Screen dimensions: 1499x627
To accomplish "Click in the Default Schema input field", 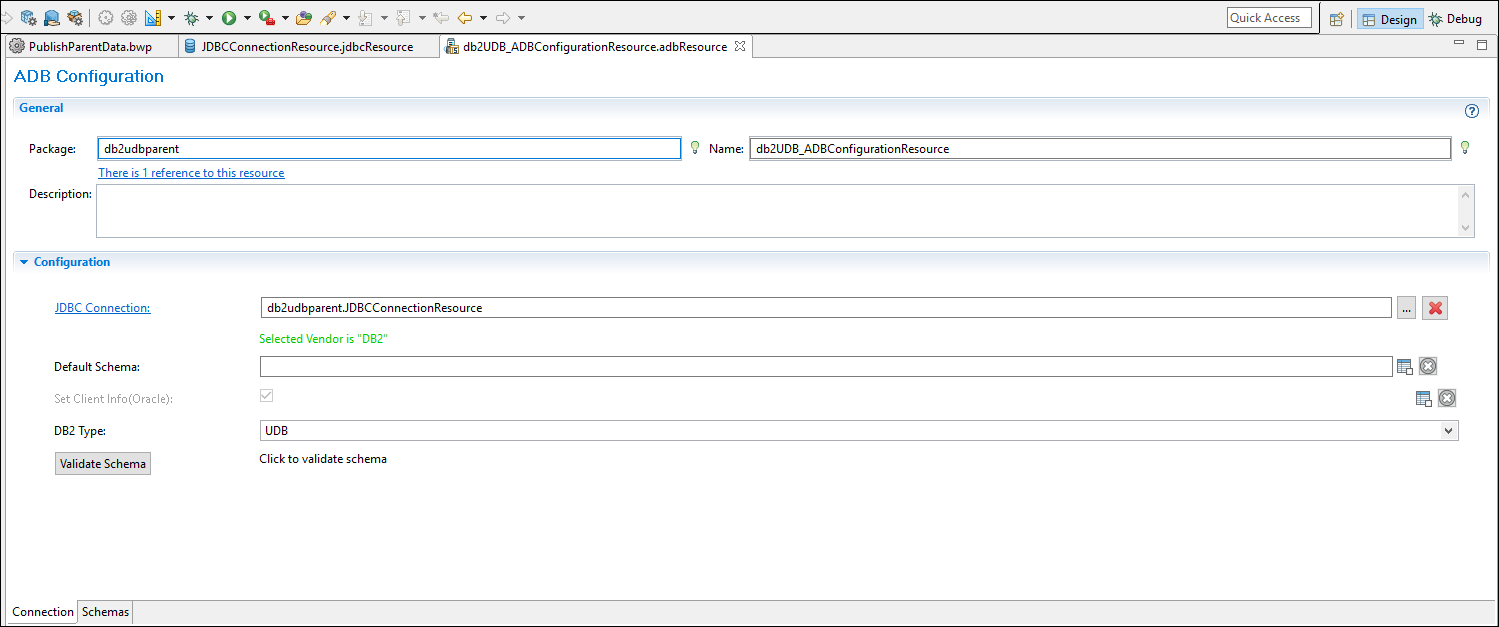I will [x=826, y=366].
